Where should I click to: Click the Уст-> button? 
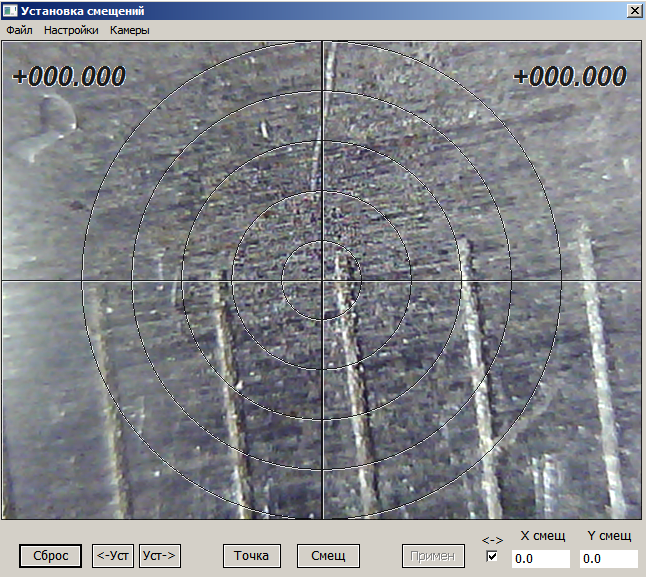point(159,555)
